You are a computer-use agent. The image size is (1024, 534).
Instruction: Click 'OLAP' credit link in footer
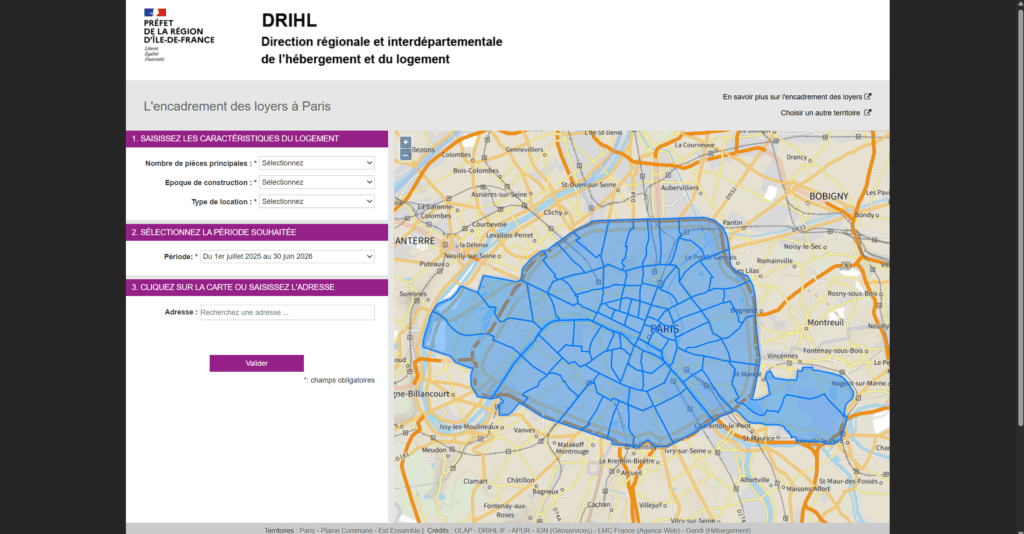(x=463, y=530)
